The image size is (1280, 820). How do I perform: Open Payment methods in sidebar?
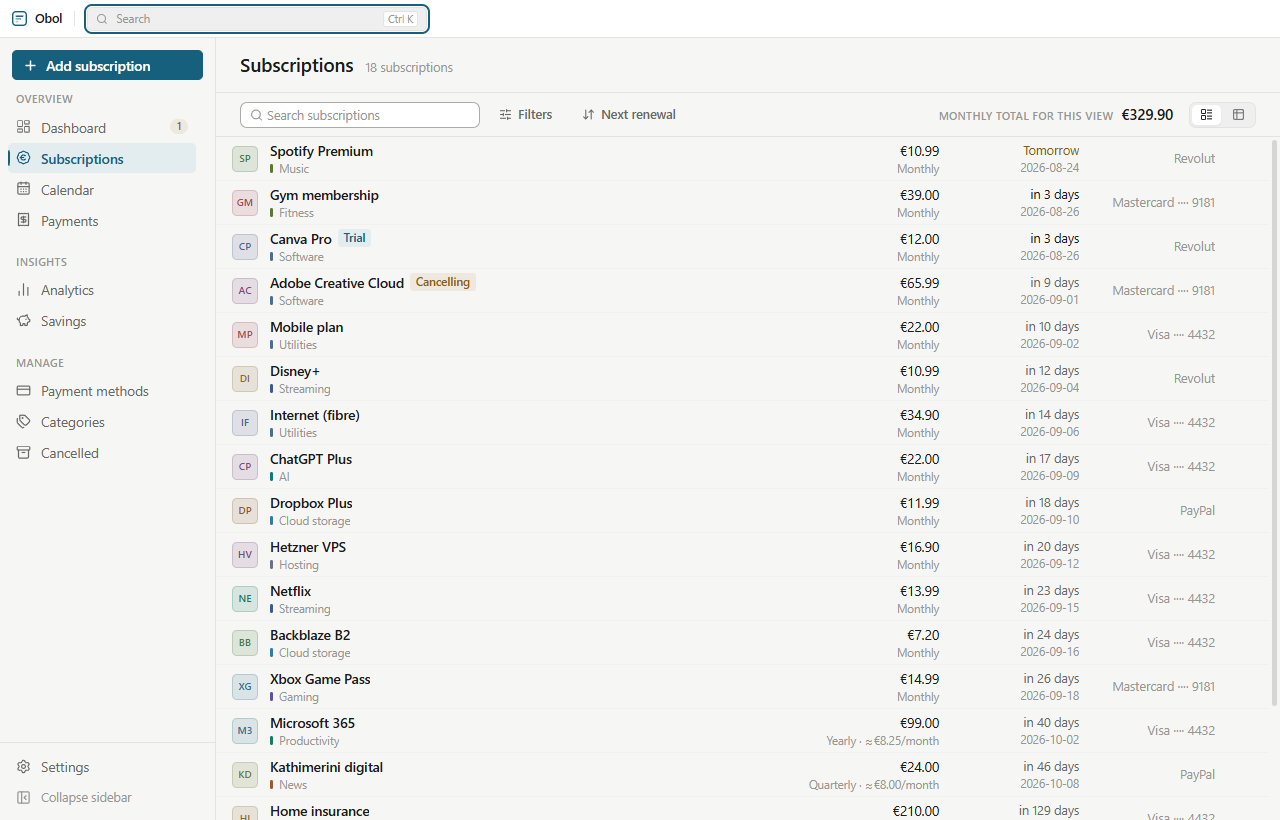click(102, 390)
